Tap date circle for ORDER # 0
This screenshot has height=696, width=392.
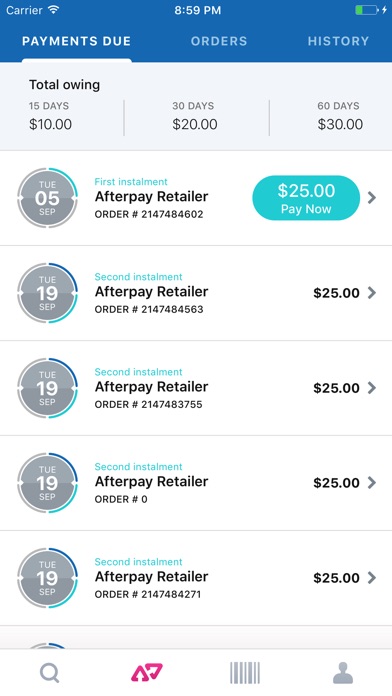48,483
